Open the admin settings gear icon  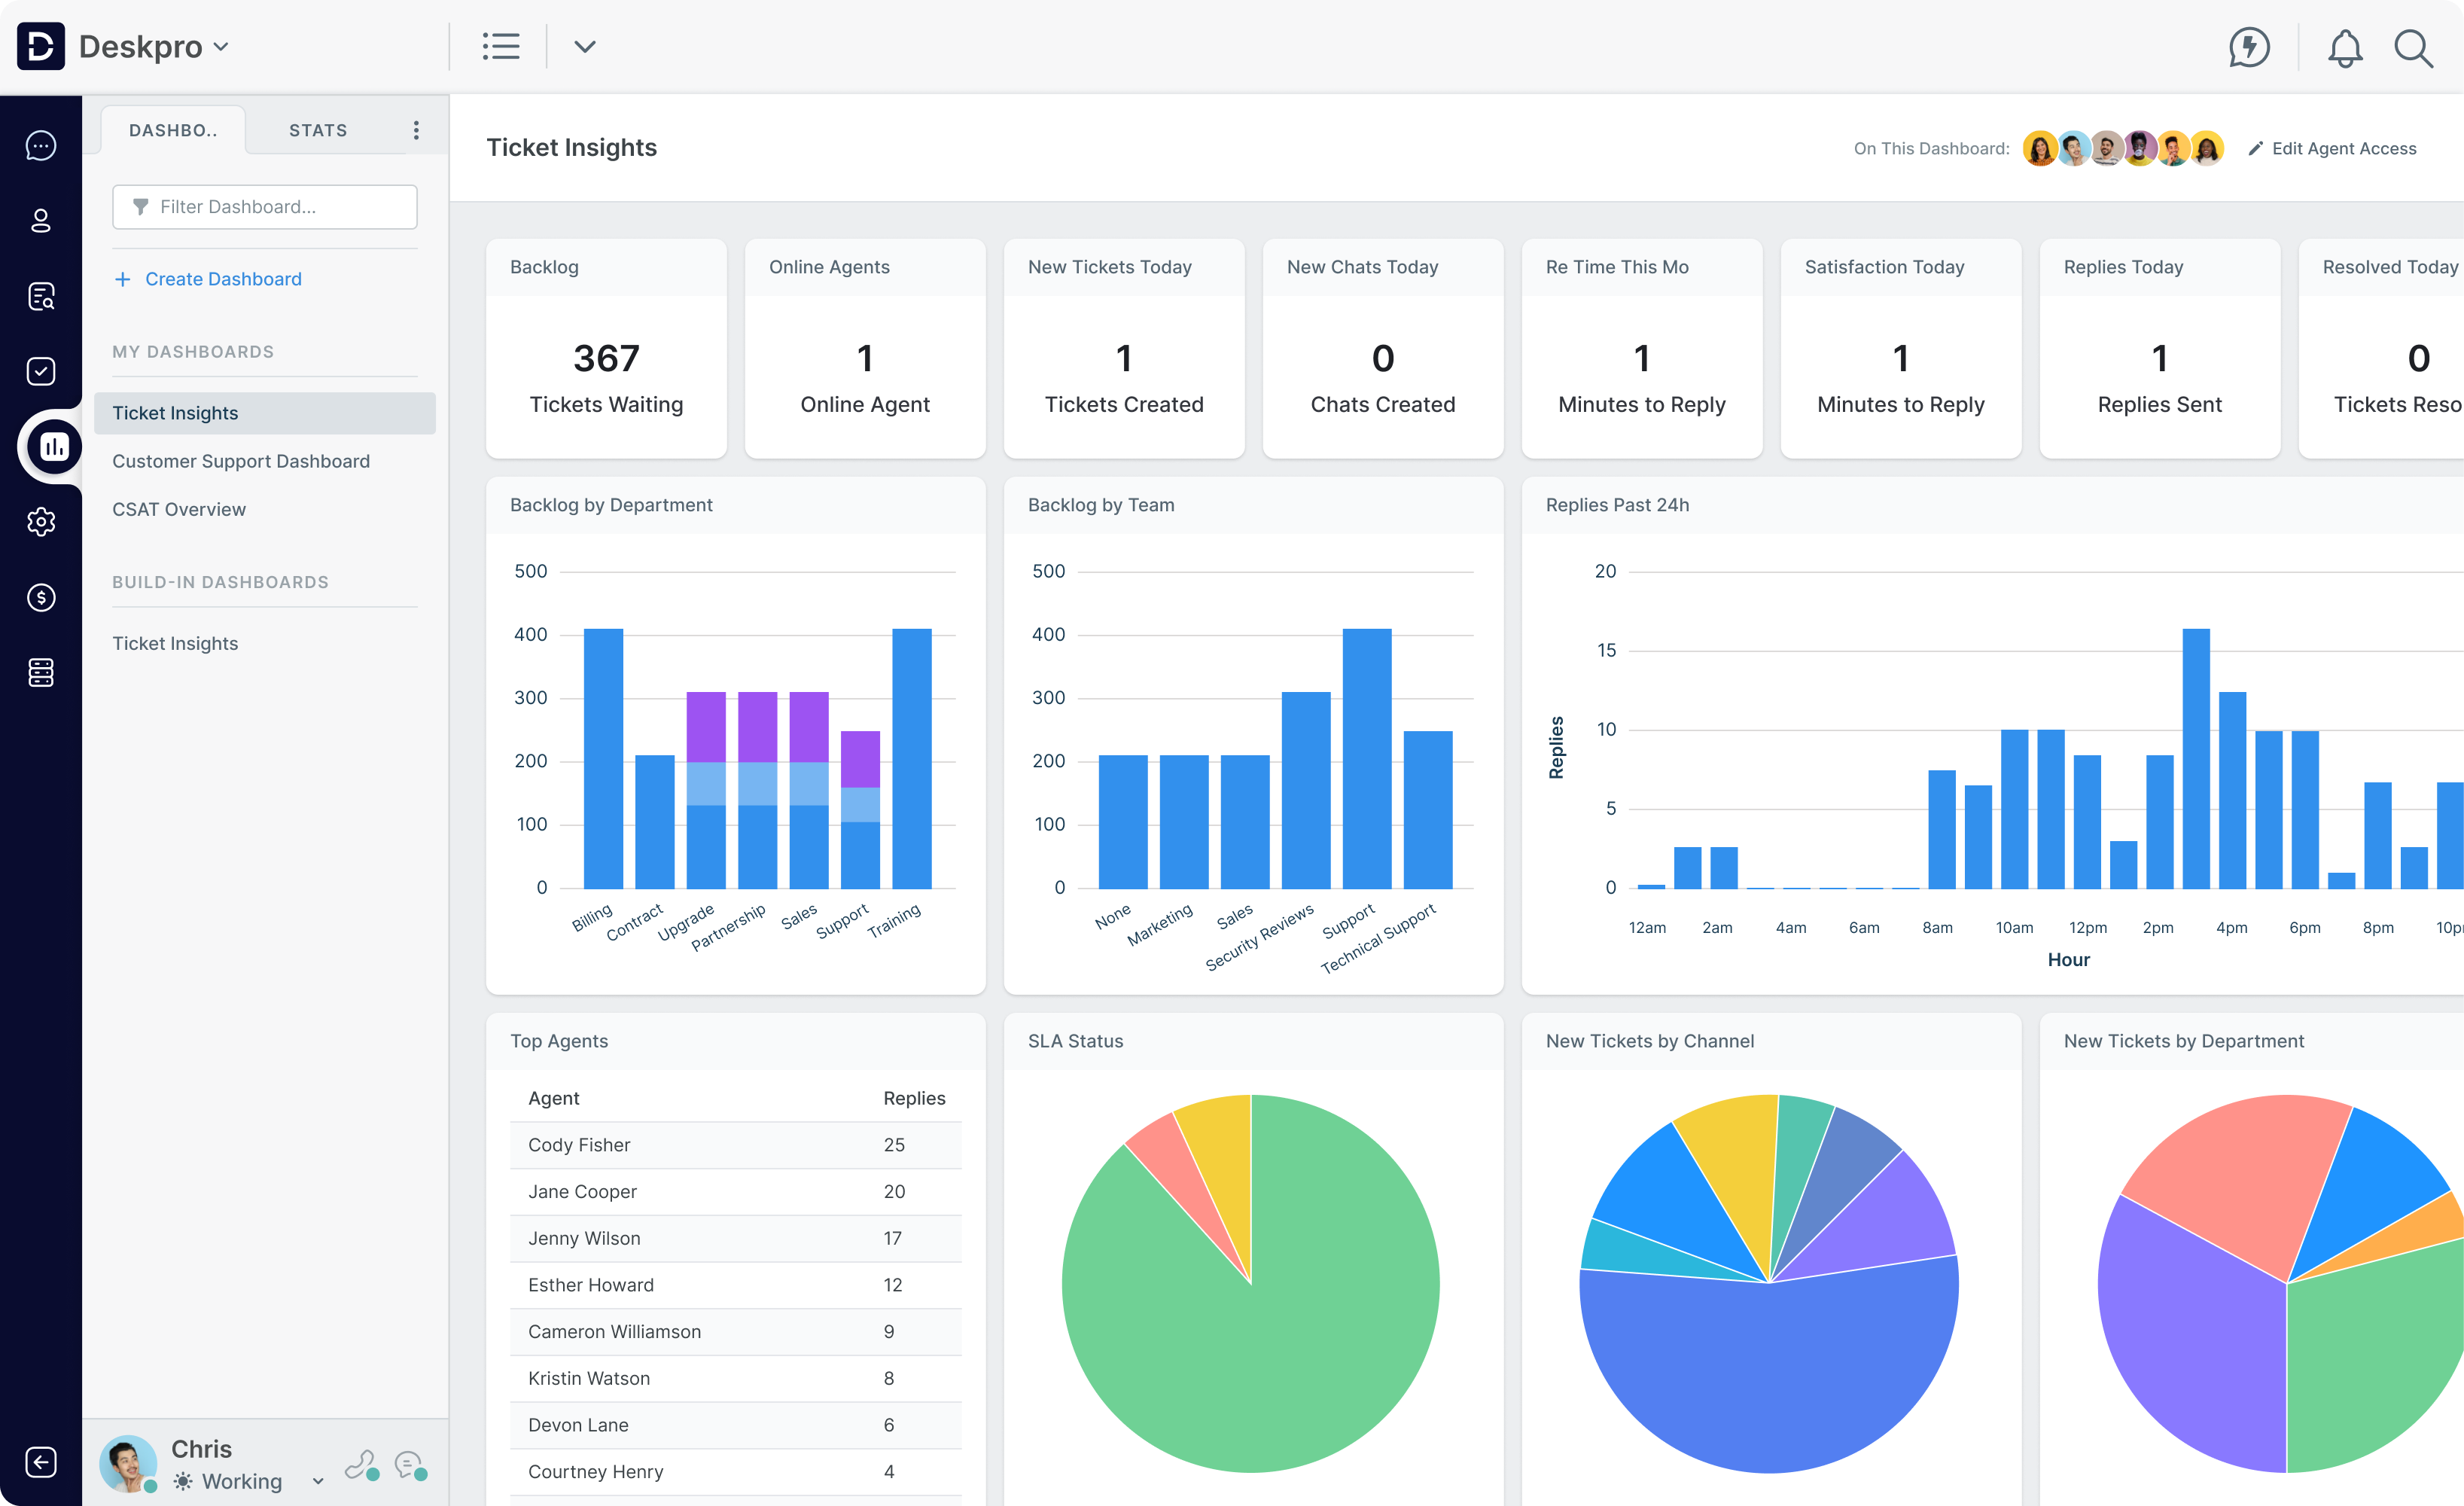click(x=41, y=522)
